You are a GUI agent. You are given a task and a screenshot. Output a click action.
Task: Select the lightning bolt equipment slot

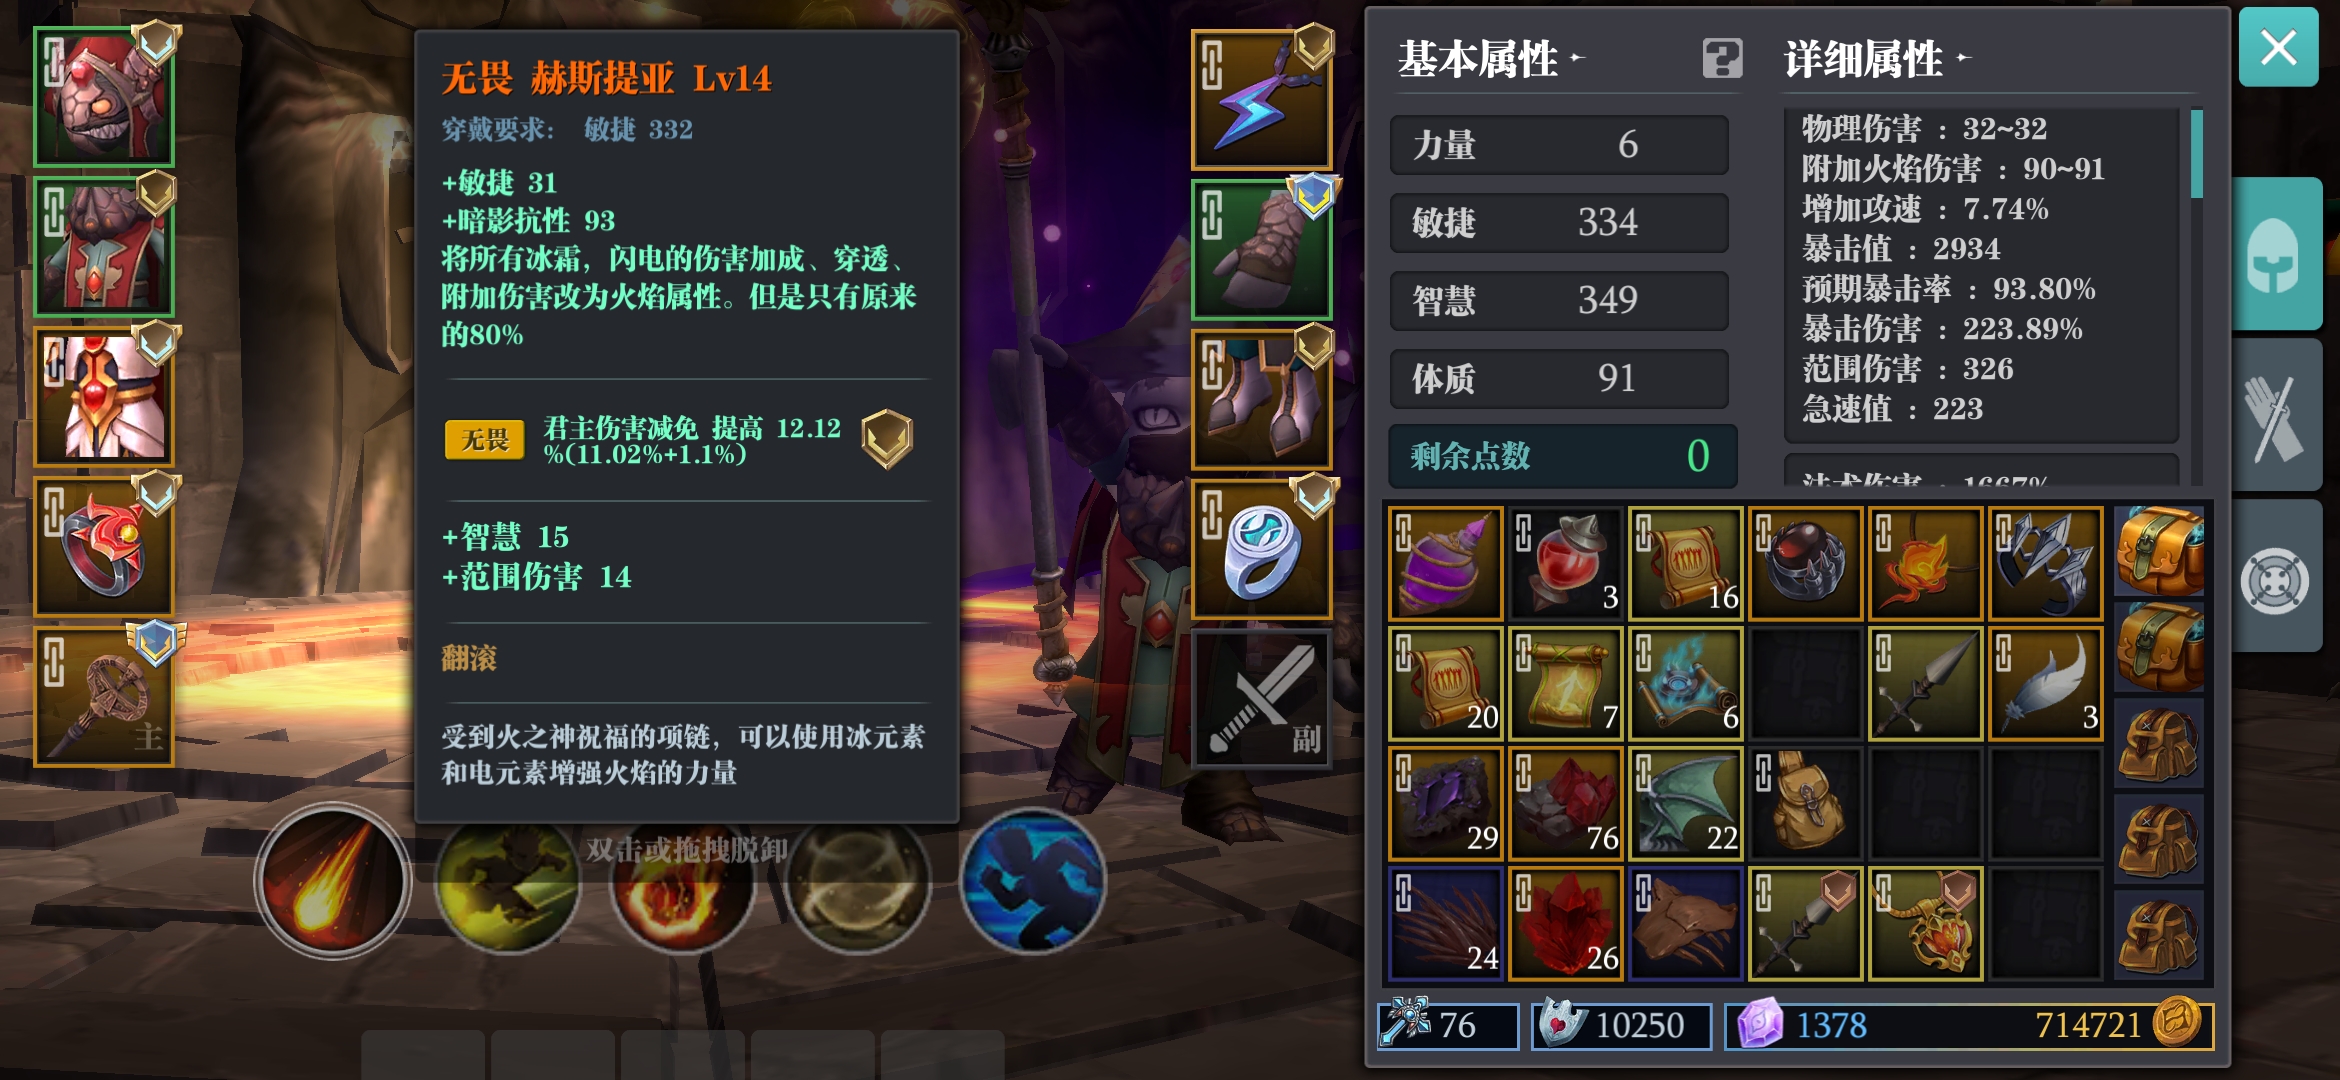click(1261, 100)
